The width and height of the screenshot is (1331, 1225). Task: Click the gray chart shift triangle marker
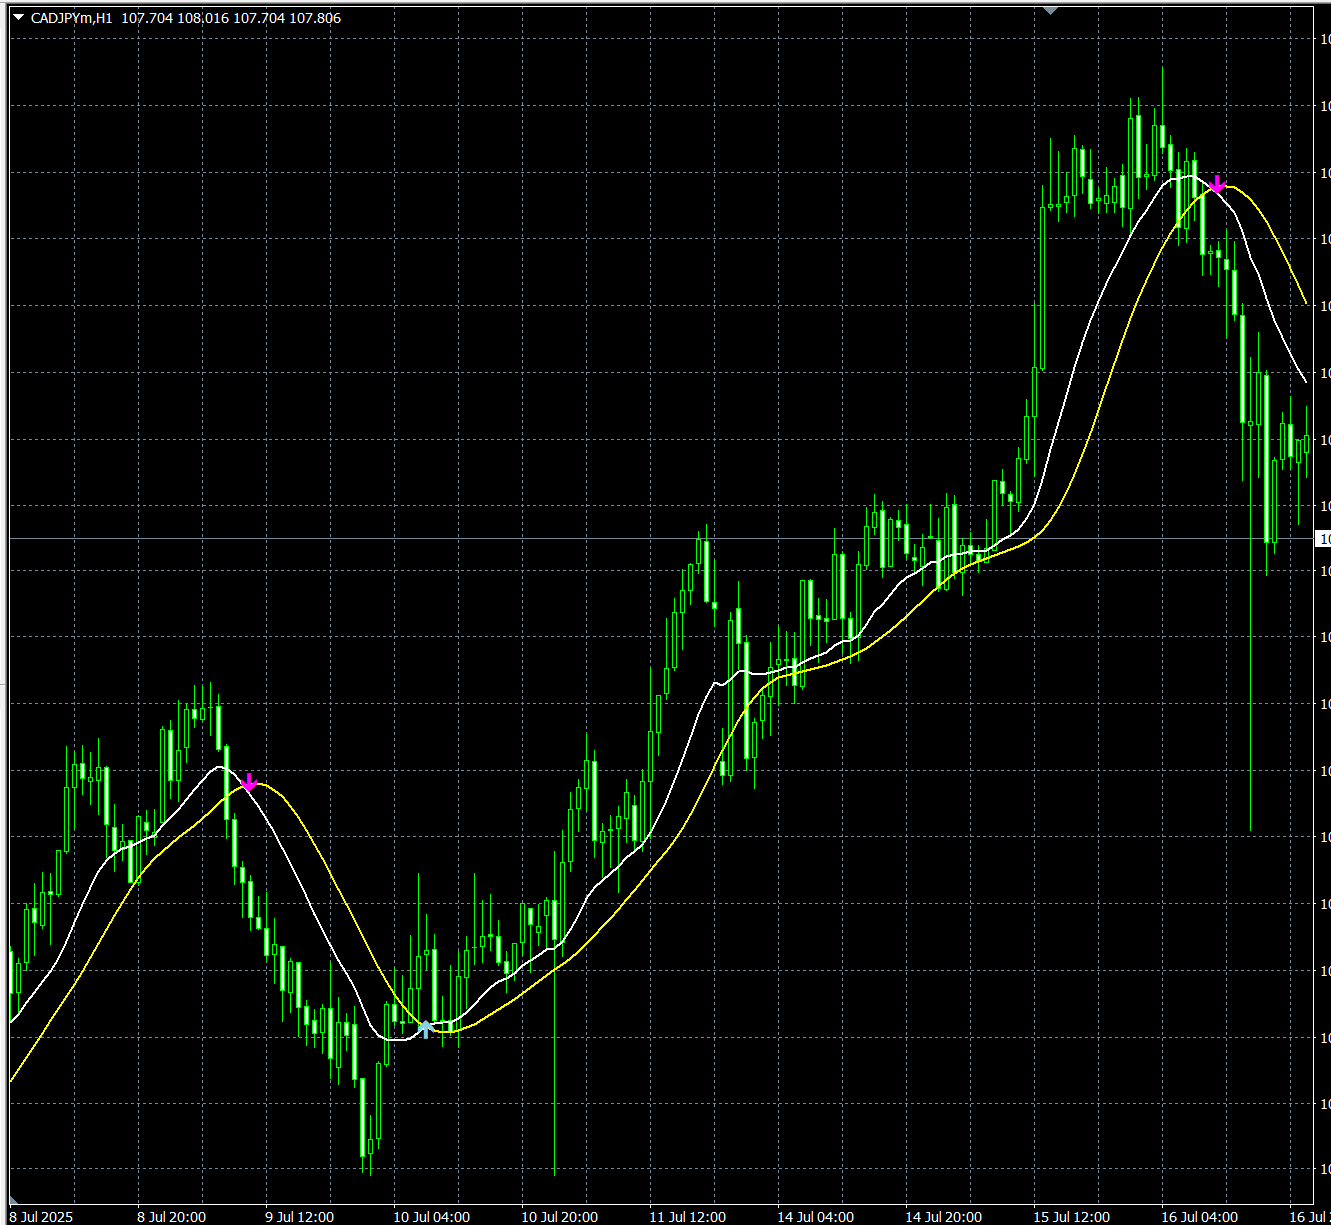[1049, 10]
